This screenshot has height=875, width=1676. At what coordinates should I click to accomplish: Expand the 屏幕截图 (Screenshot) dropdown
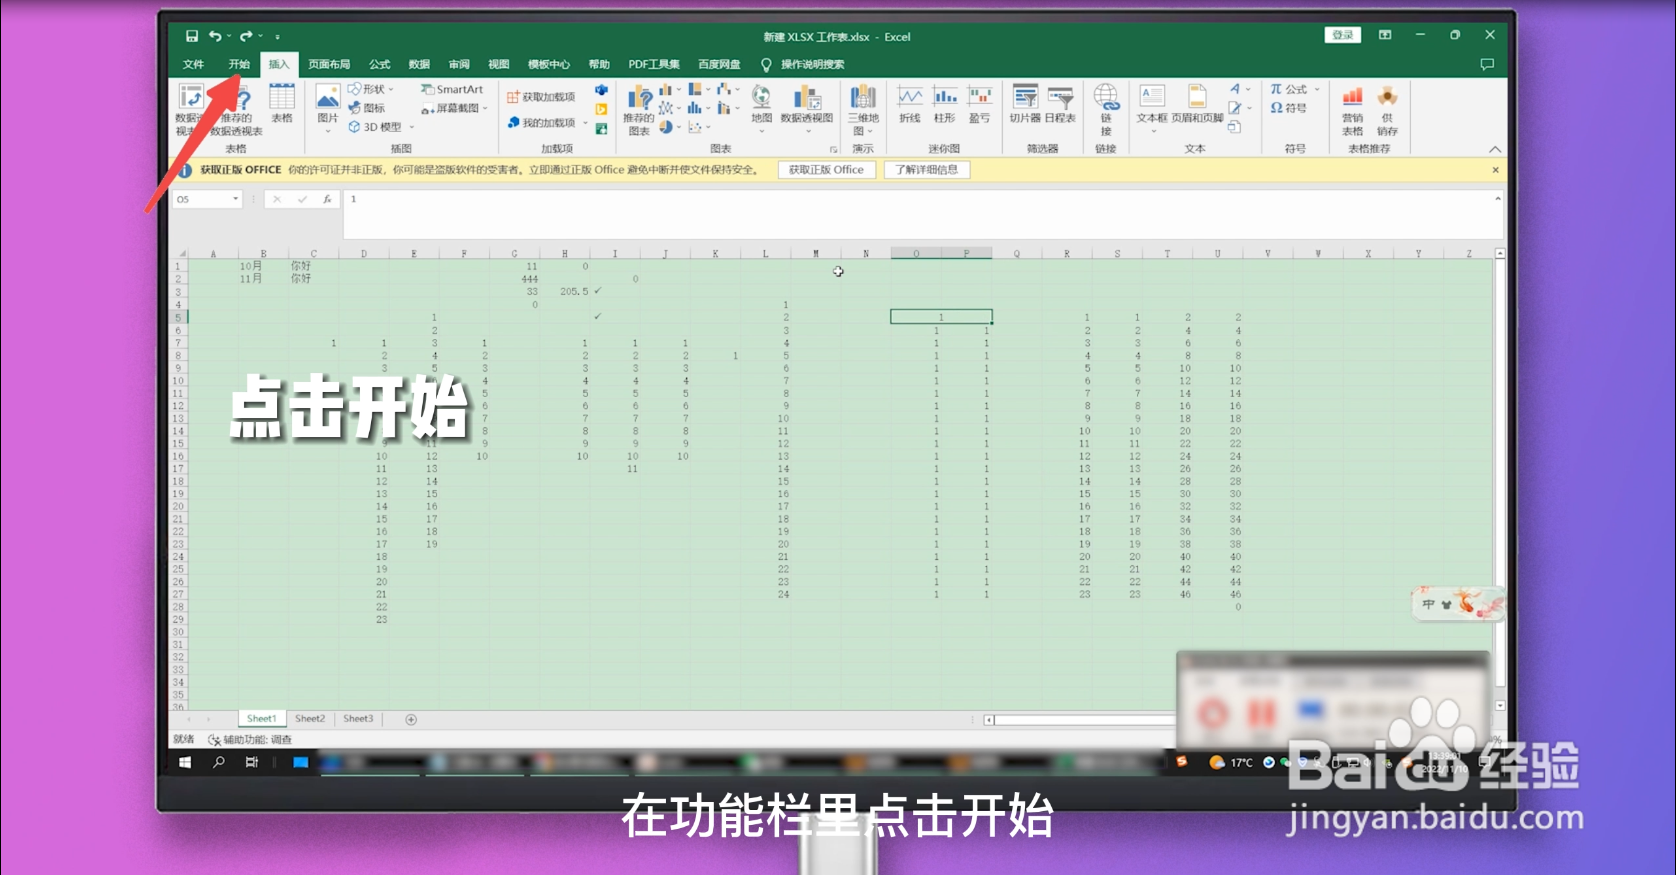point(486,108)
